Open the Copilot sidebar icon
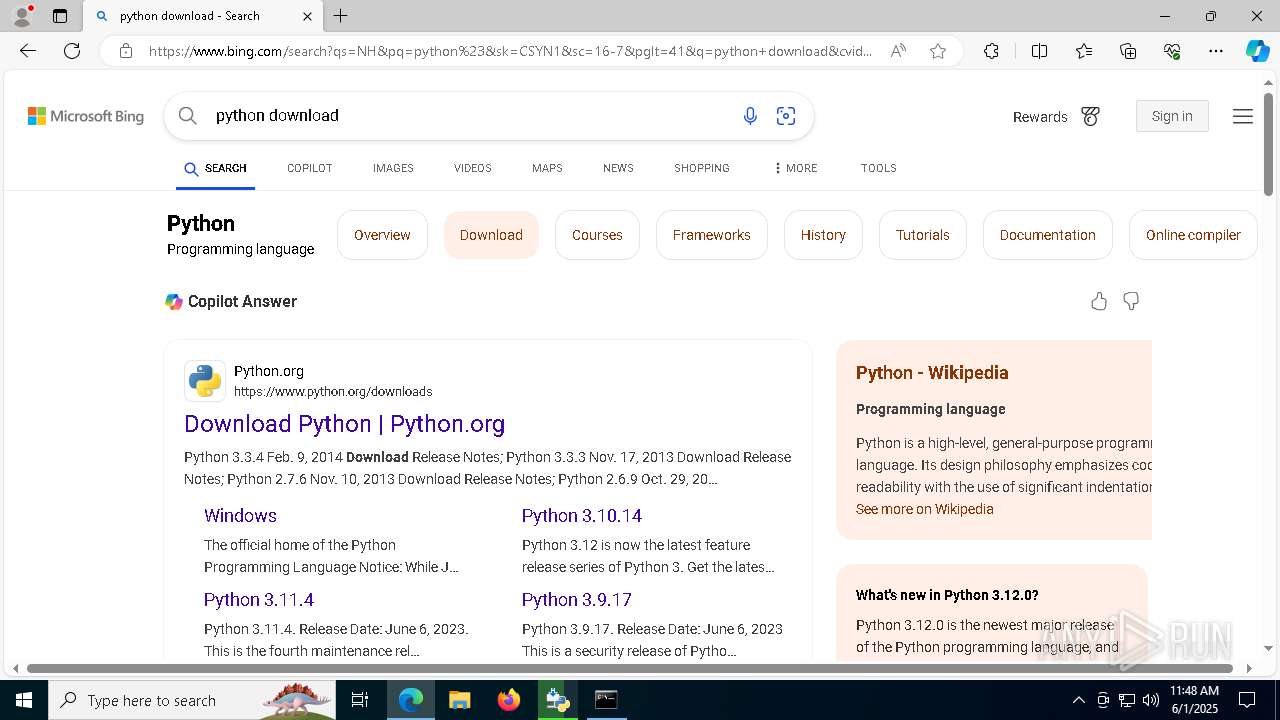The width and height of the screenshot is (1280, 720). [x=1258, y=51]
